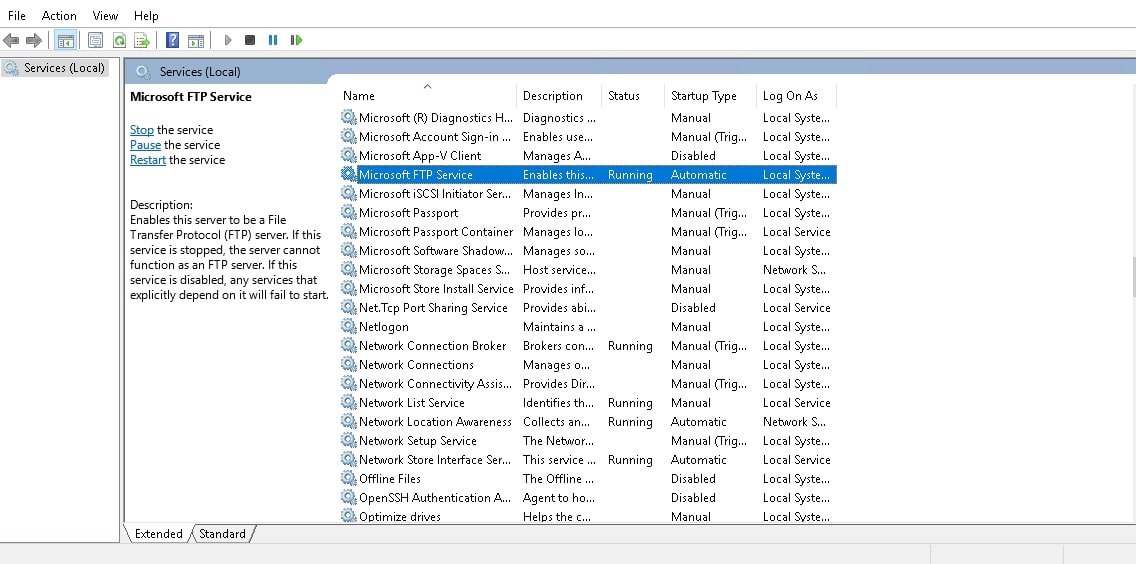Click the Pause the service link

[146, 145]
